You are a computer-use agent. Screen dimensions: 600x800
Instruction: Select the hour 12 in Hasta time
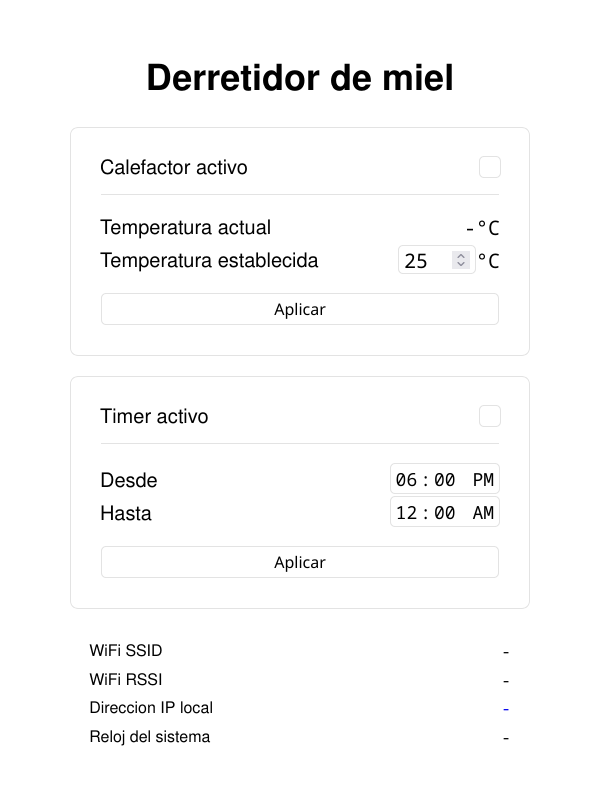(x=407, y=513)
